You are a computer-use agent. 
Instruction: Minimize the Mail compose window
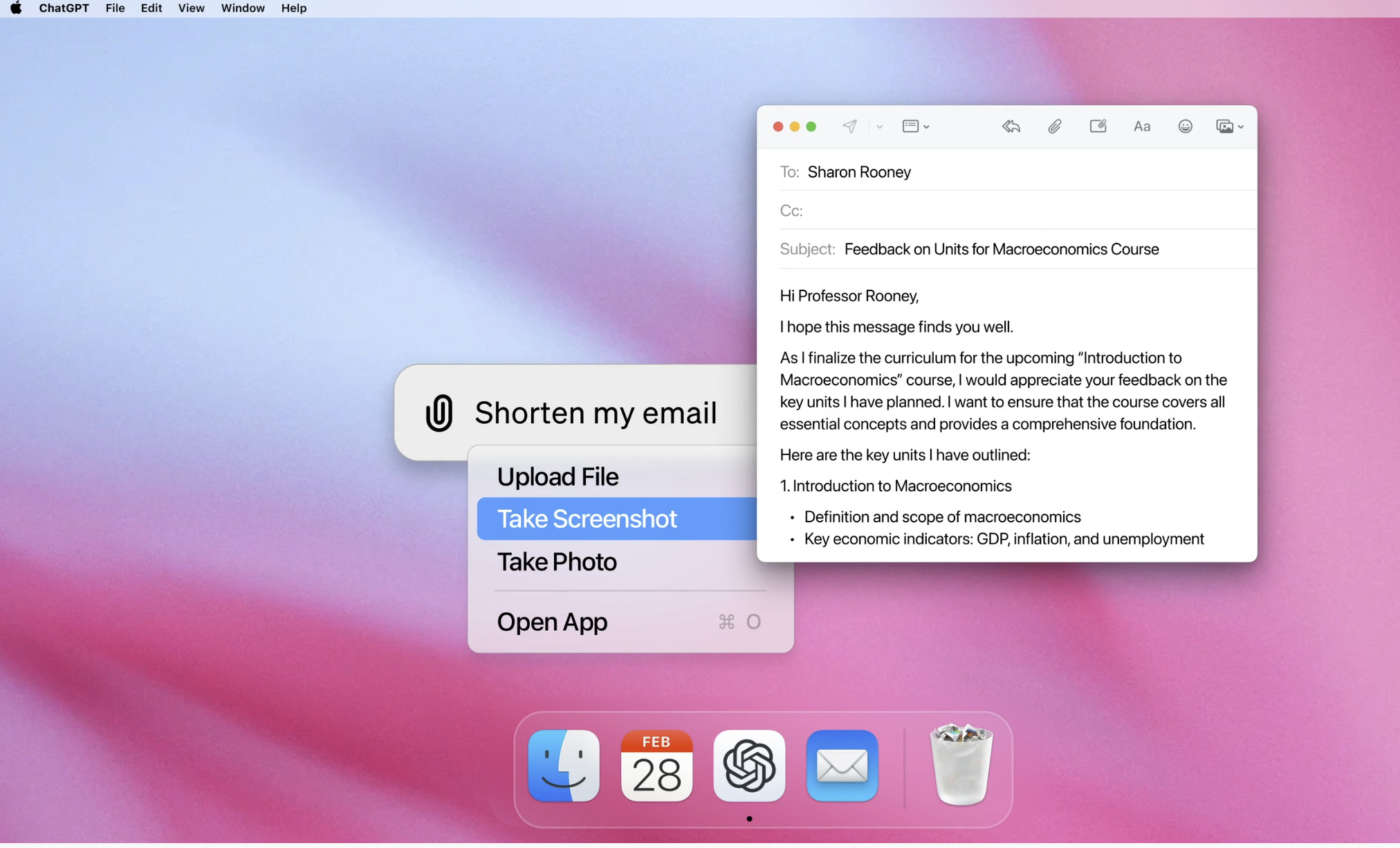(x=795, y=127)
